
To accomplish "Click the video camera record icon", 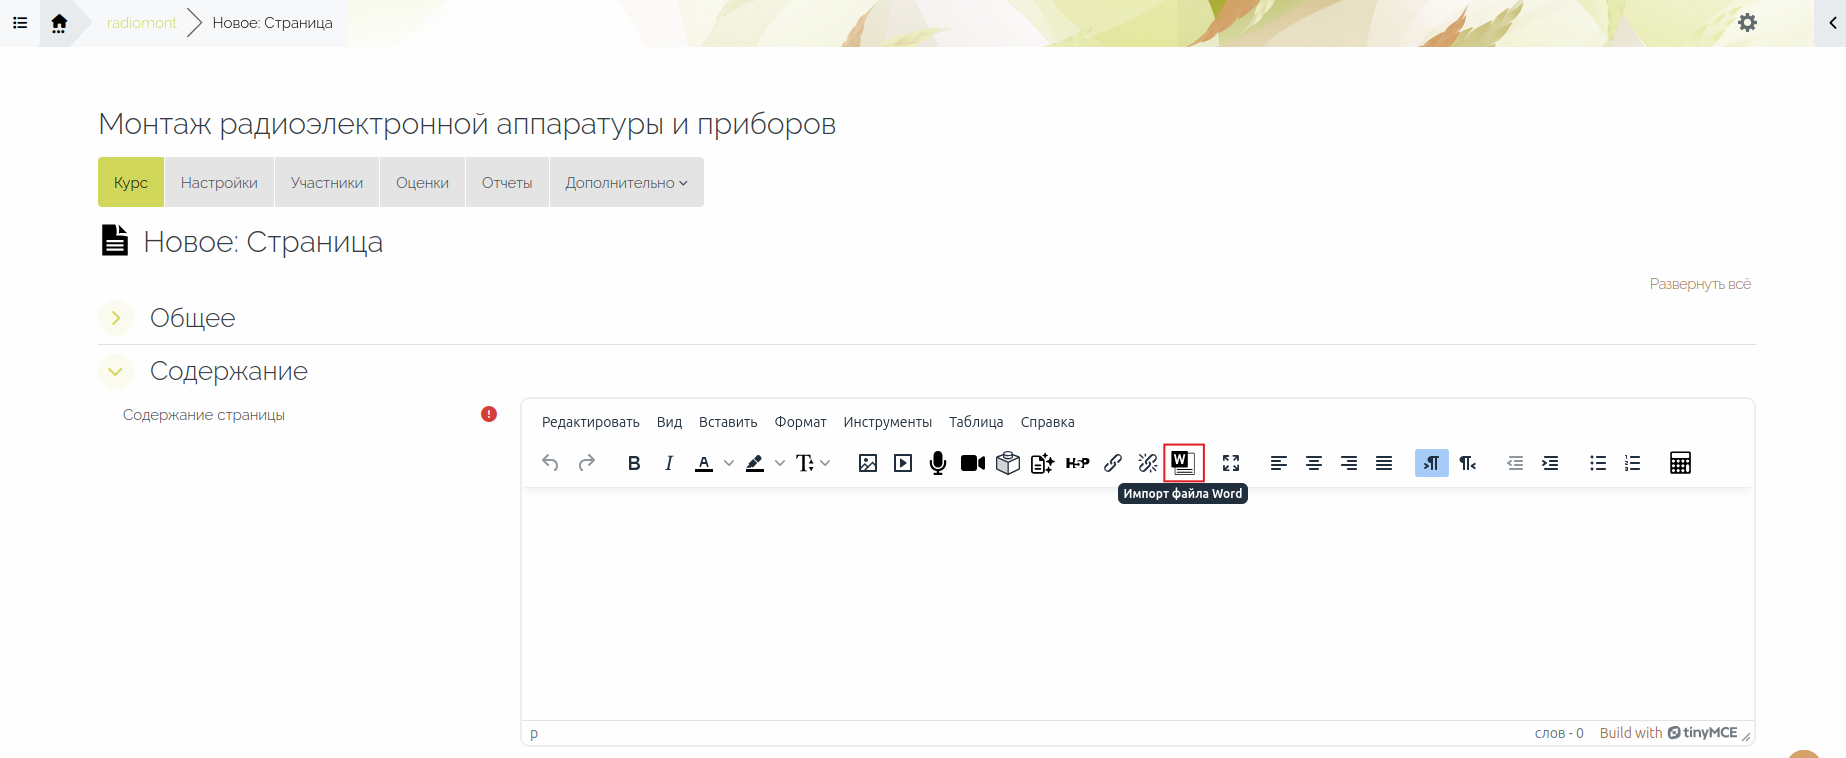I will tap(972, 463).
